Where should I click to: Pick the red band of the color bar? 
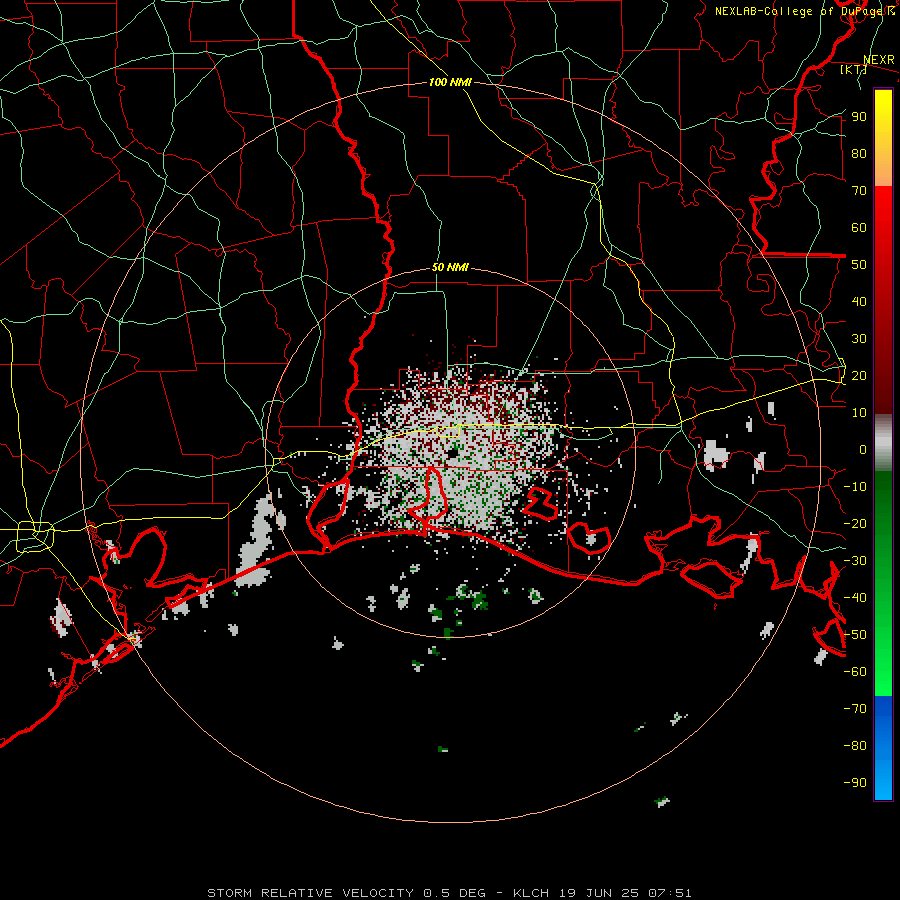pos(883,300)
